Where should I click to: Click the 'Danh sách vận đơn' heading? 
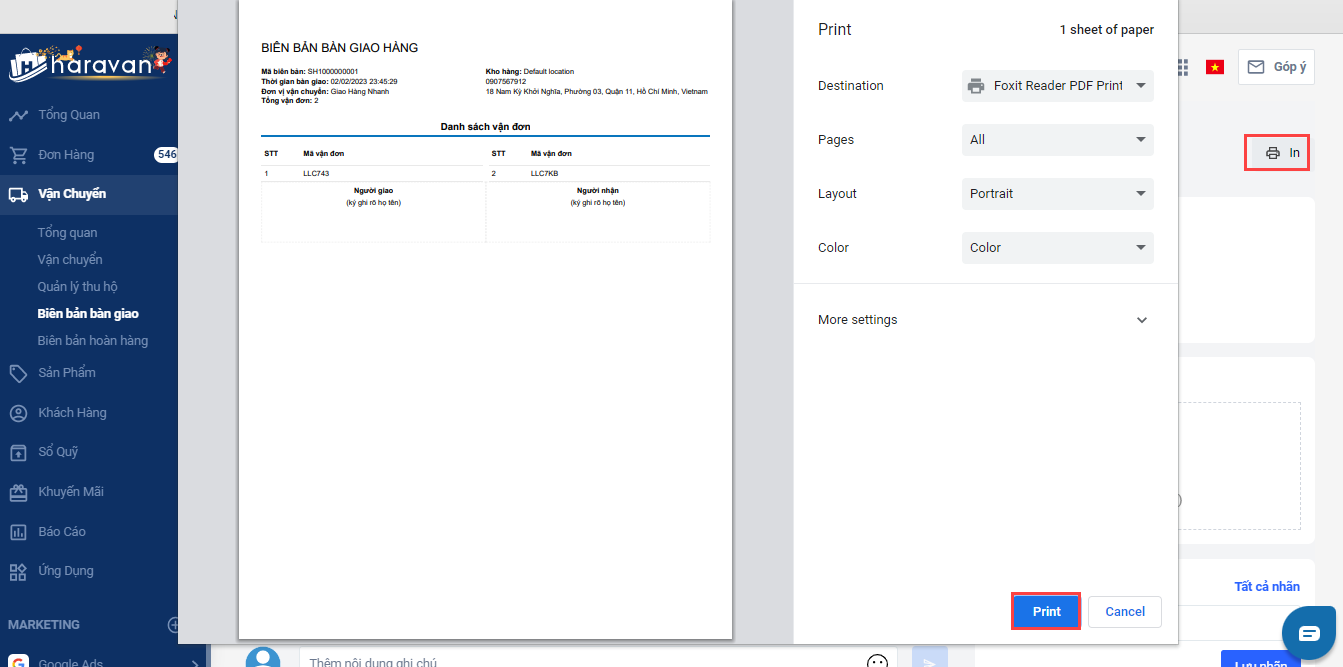[485, 127]
